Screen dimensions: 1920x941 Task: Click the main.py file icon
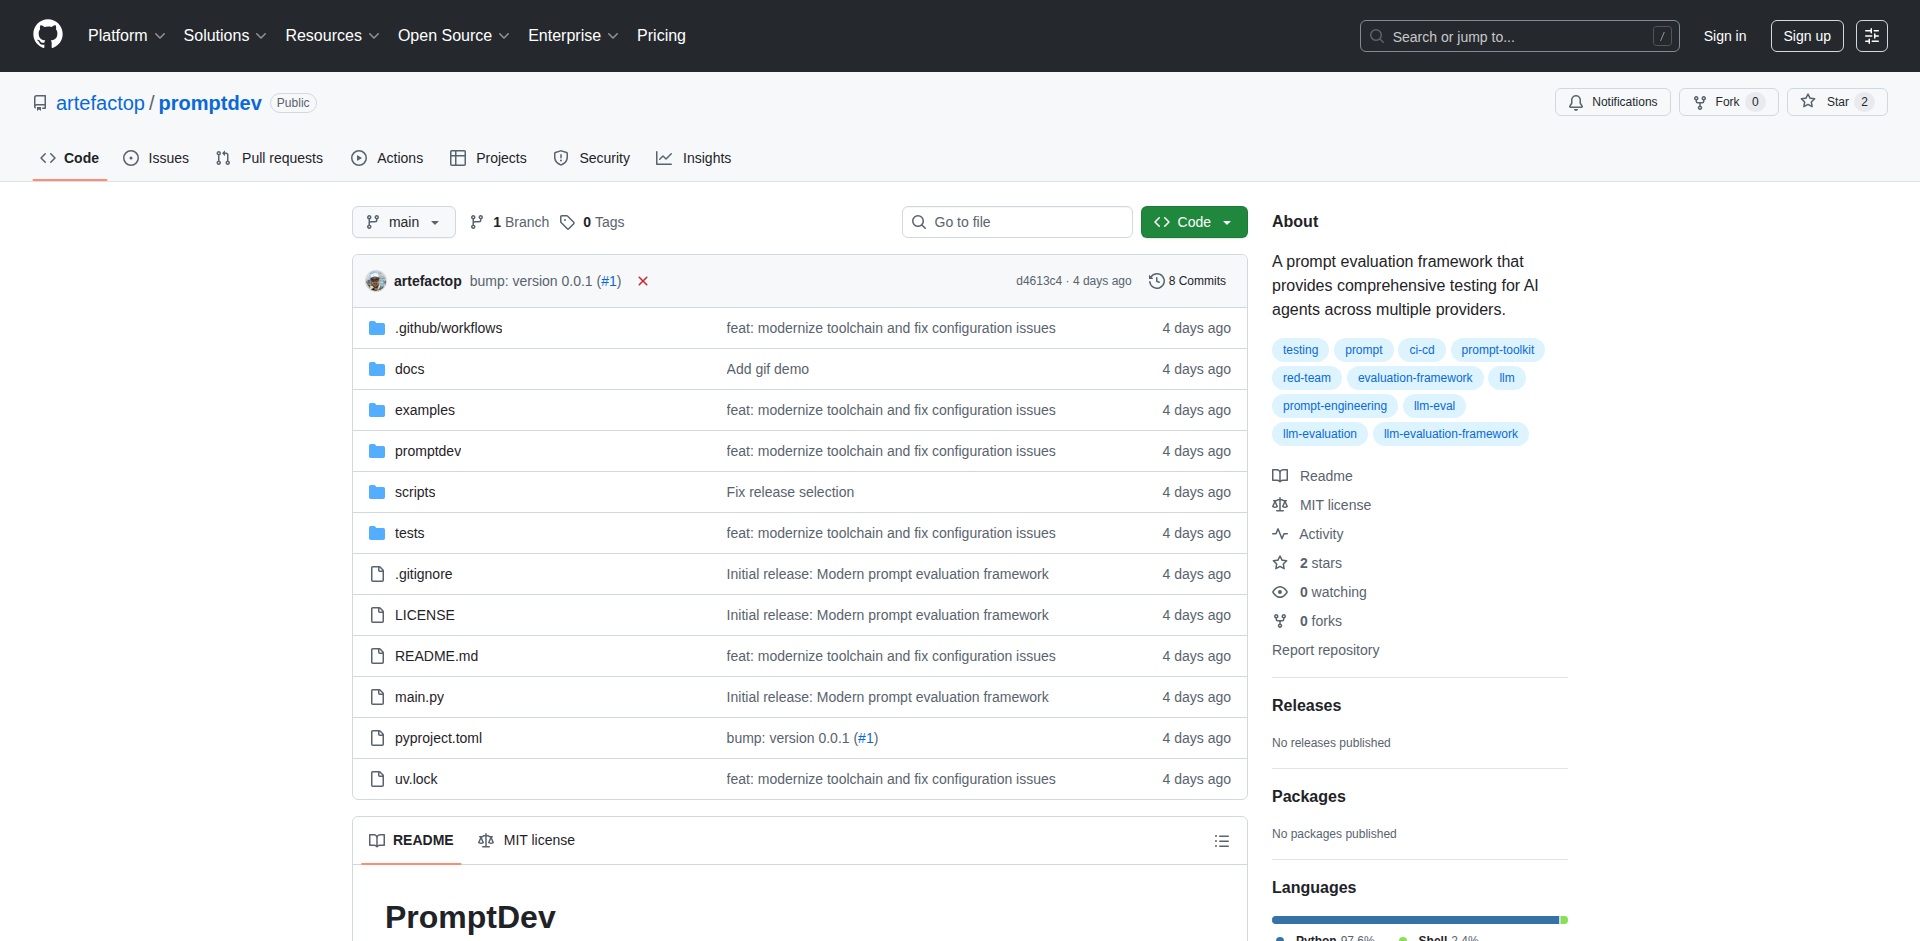point(377,697)
